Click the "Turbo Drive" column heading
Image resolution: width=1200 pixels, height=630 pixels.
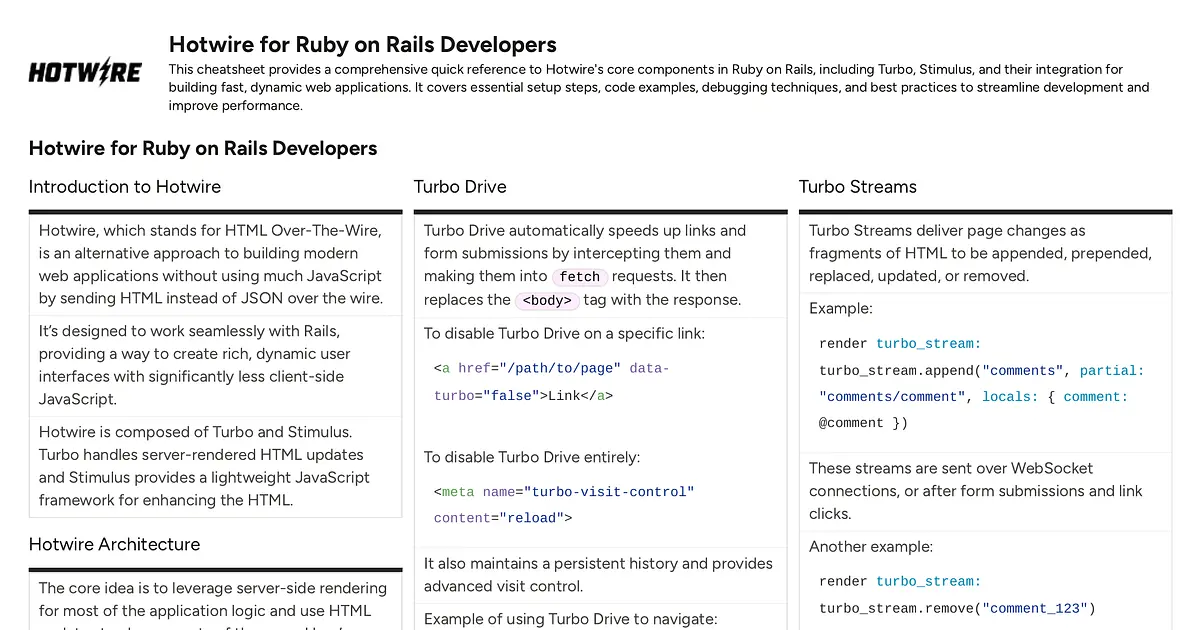click(x=460, y=187)
